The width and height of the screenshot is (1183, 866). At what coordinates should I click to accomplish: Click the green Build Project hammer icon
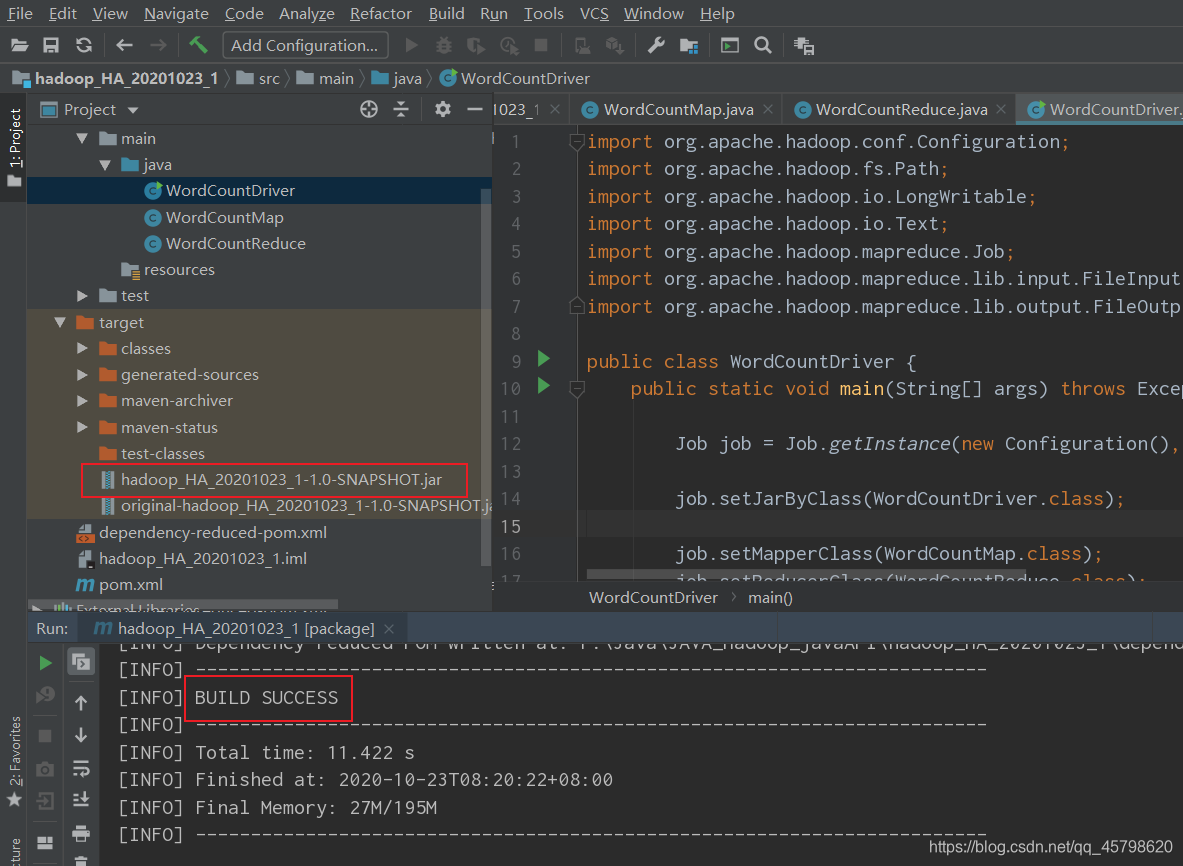198,45
